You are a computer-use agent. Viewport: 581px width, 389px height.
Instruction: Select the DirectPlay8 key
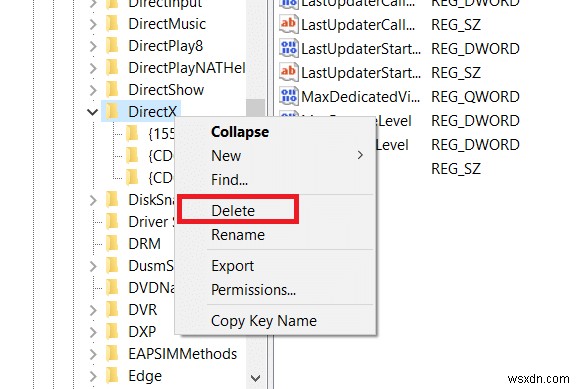tap(166, 46)
